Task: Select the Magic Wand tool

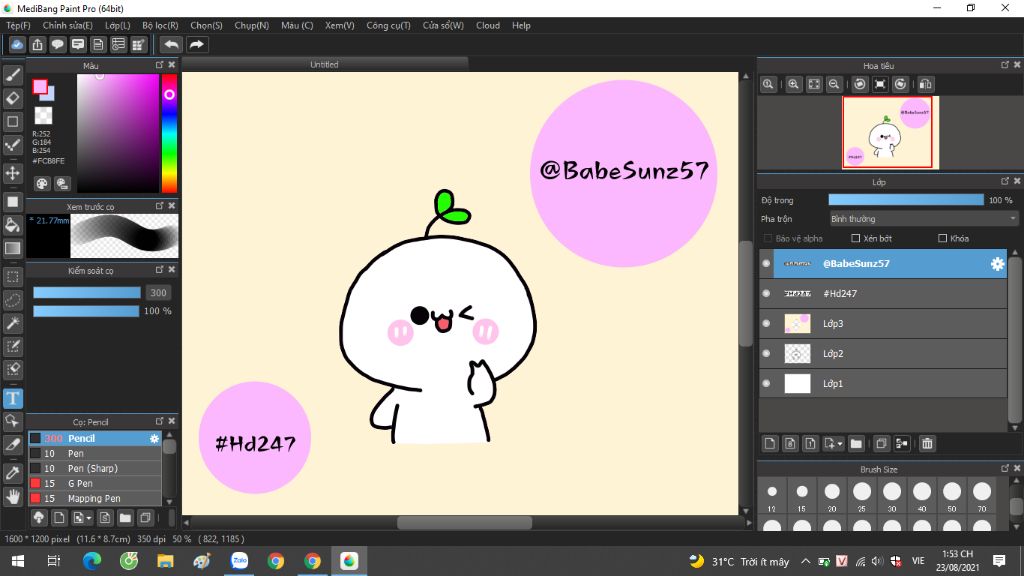Action: click(x=12, y=323)
